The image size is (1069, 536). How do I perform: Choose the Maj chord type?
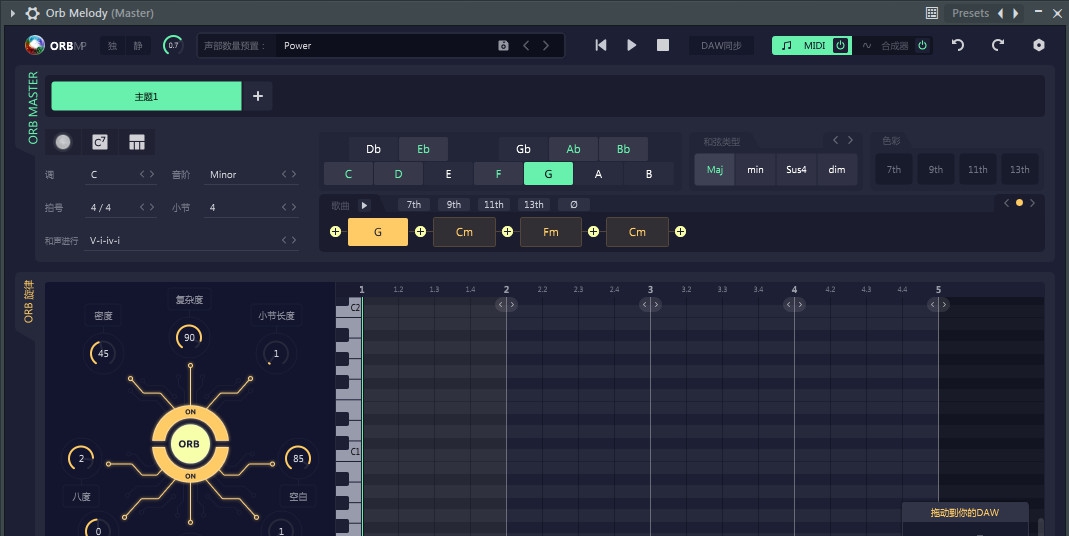(x=714, y=170)
